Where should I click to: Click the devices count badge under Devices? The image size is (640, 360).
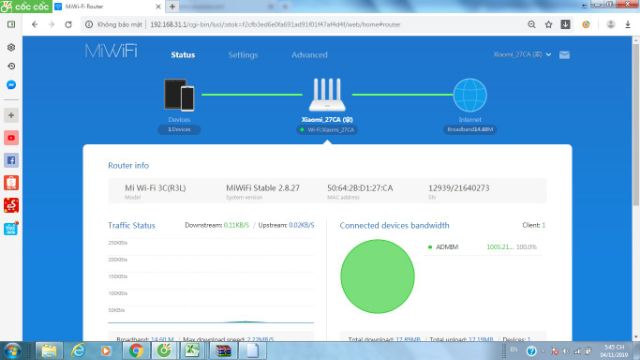(x=179, y=129)
